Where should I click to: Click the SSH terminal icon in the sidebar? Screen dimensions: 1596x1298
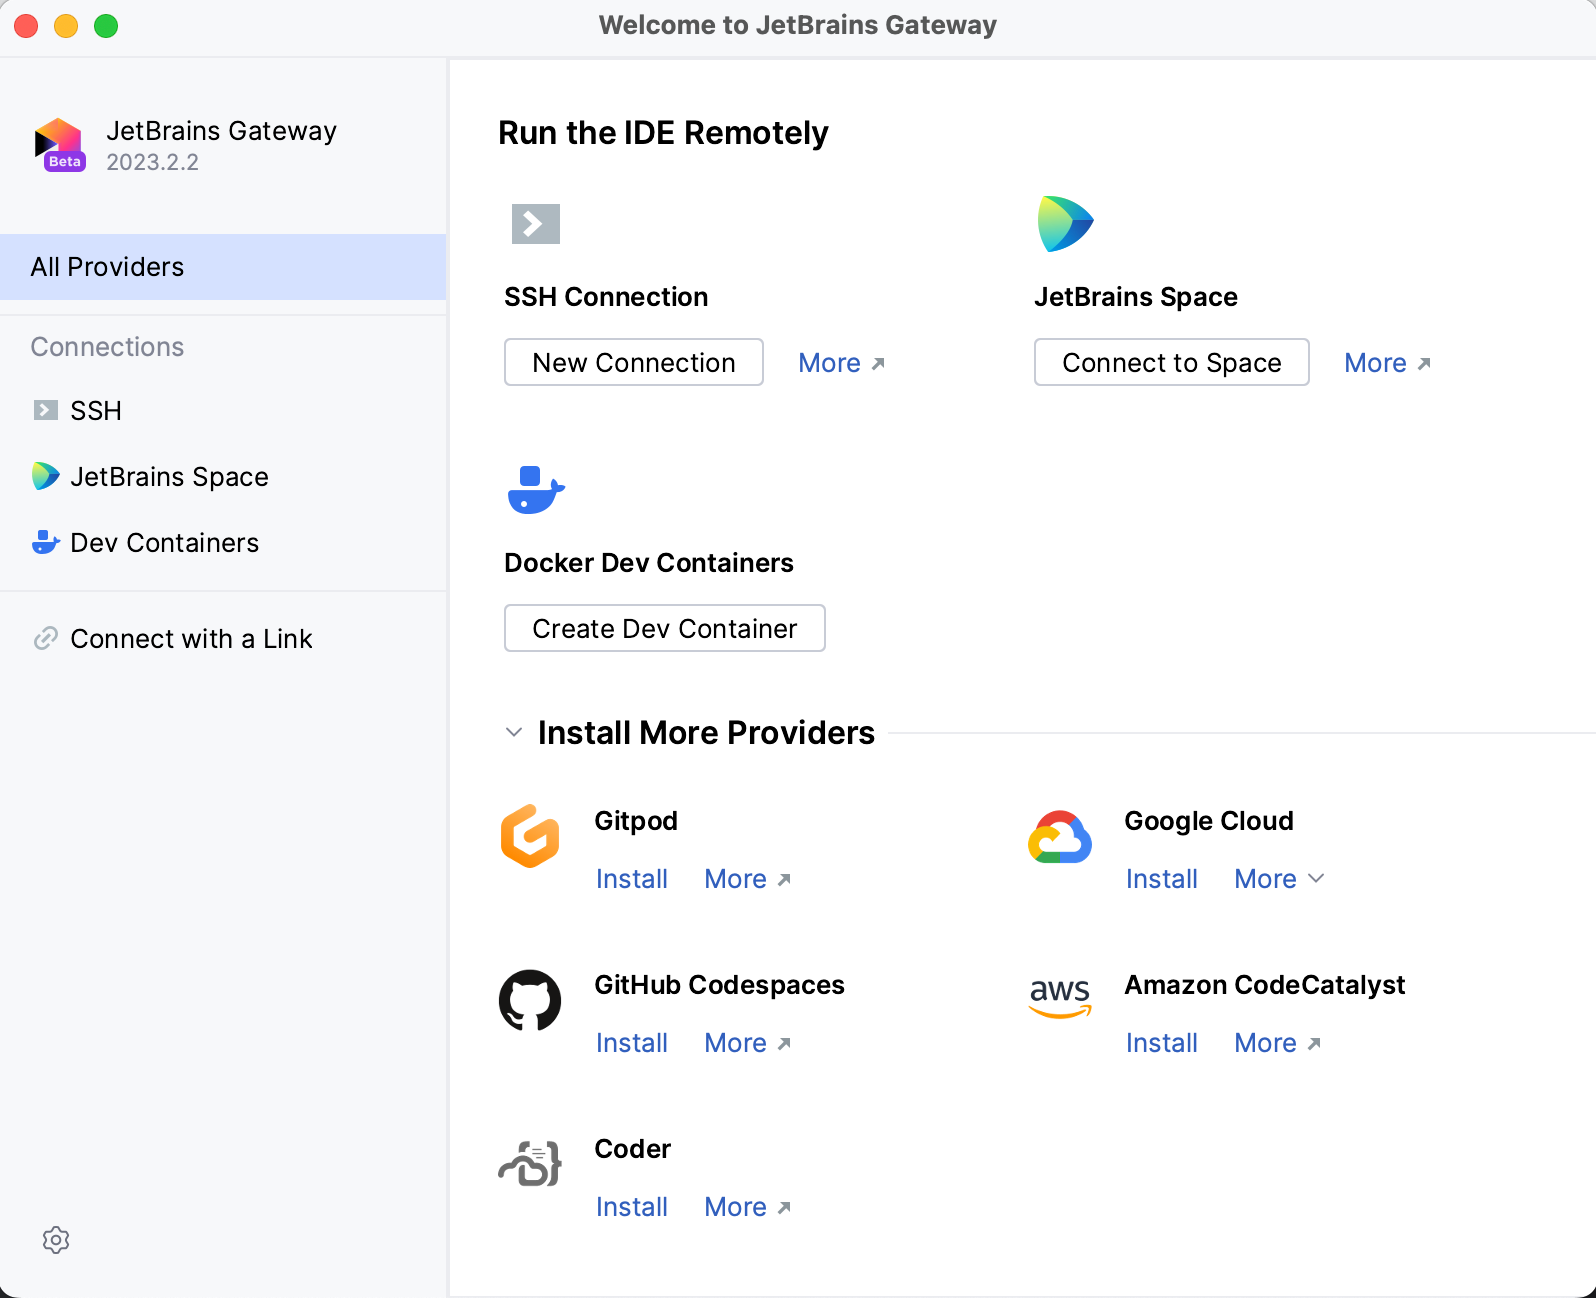point(46,410)
